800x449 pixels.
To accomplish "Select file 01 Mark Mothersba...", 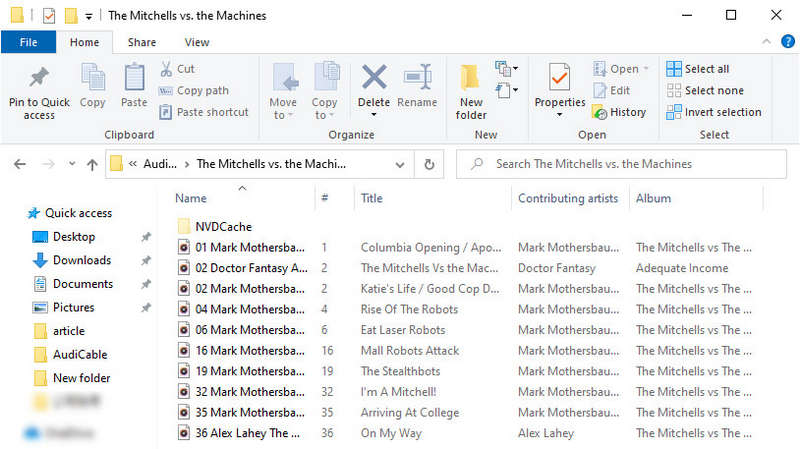I will pyautogui.click(x=241, y=247).
